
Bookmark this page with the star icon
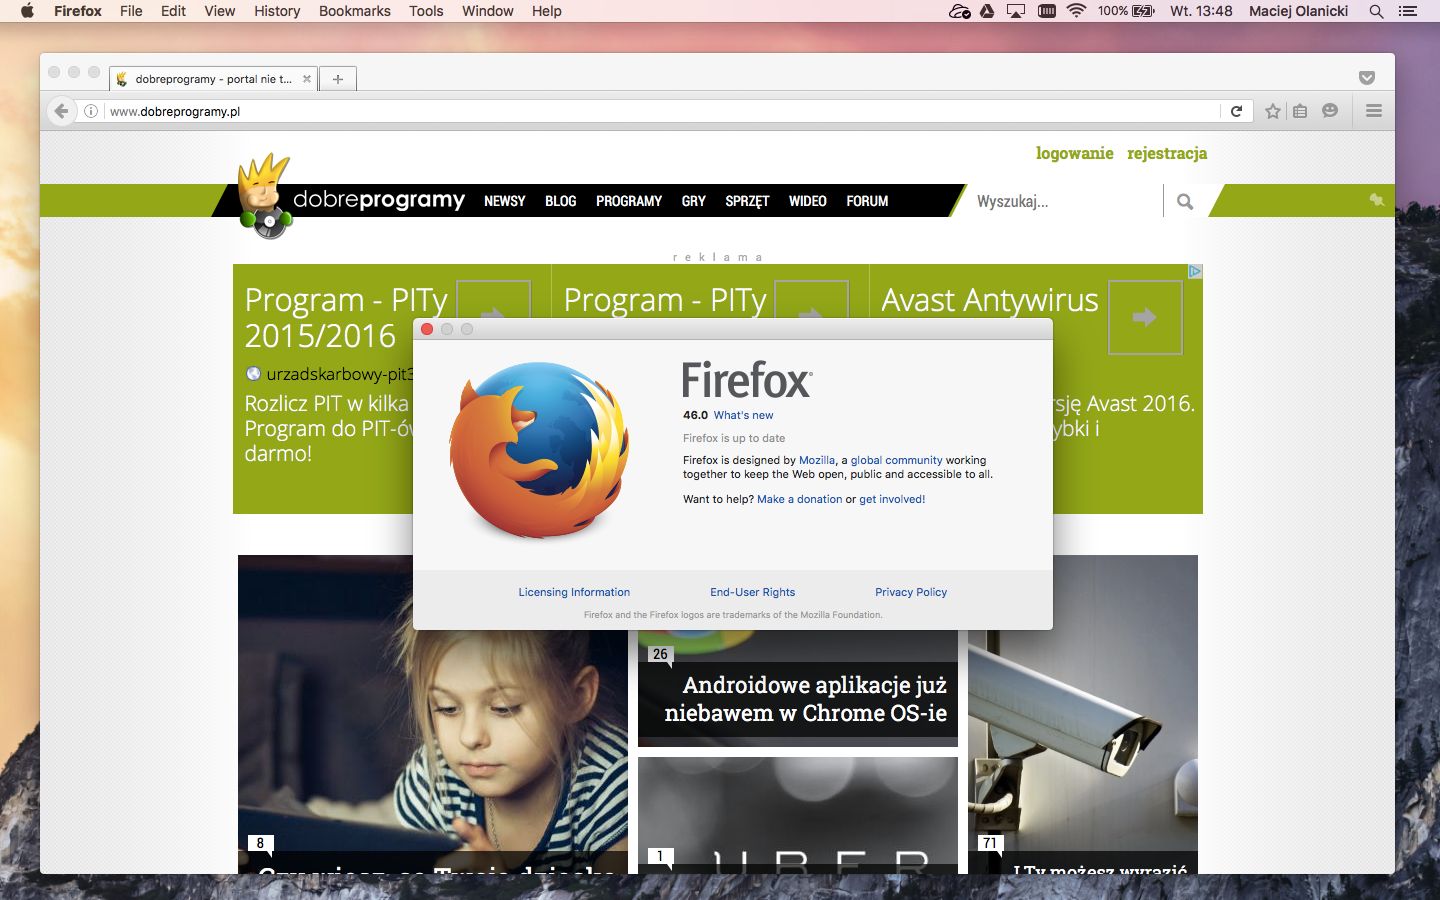1272,111
